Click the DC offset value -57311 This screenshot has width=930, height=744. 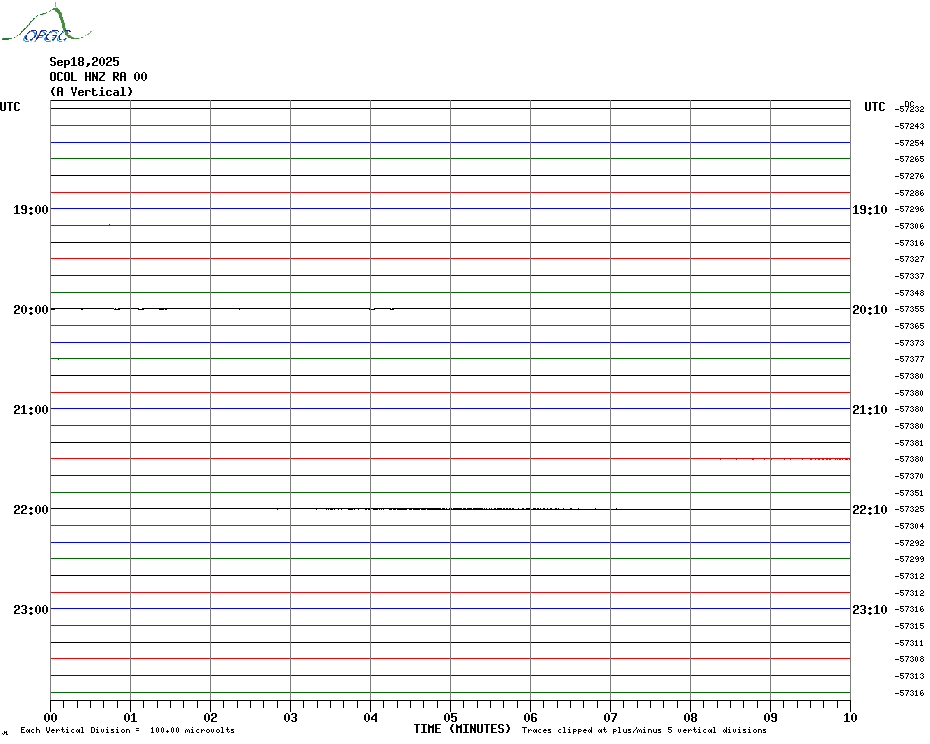point(910,643)
